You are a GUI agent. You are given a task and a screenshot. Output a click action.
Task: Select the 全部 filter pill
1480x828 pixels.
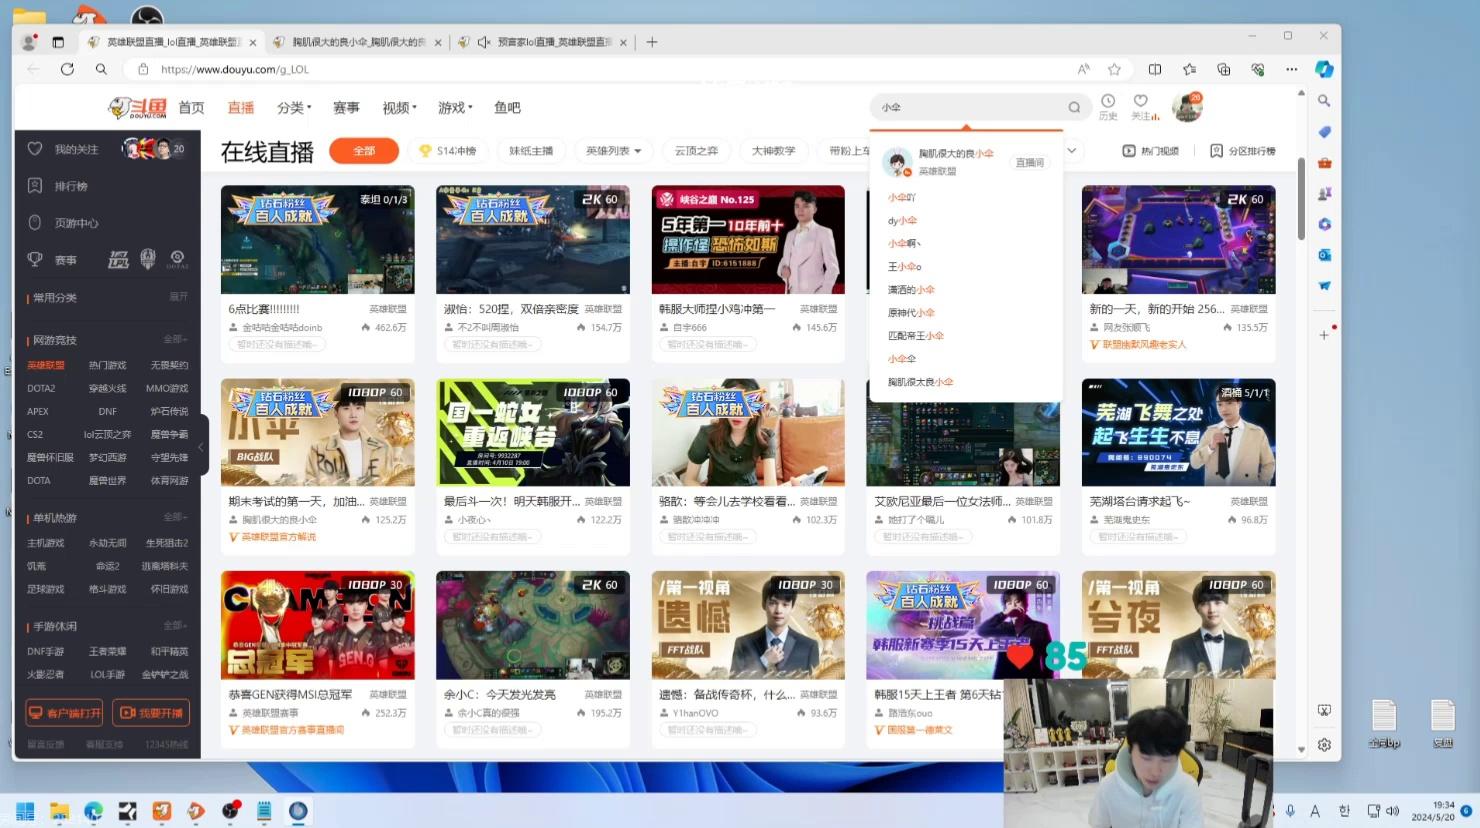(x=364, y=151)
